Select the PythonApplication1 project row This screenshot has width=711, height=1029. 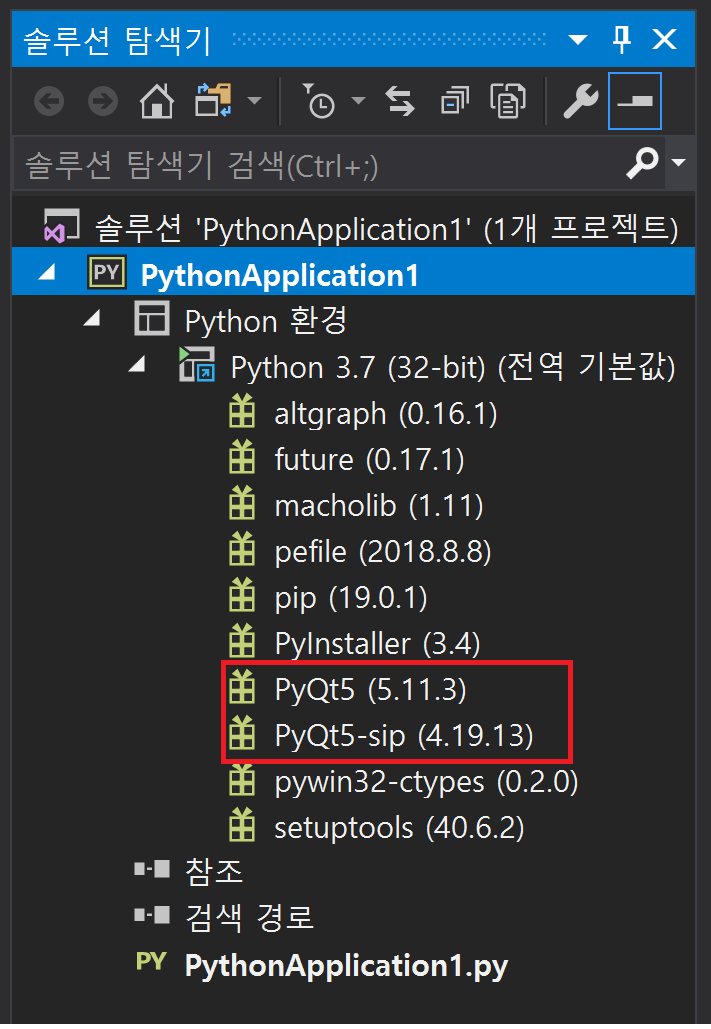[x=353, y=272]
